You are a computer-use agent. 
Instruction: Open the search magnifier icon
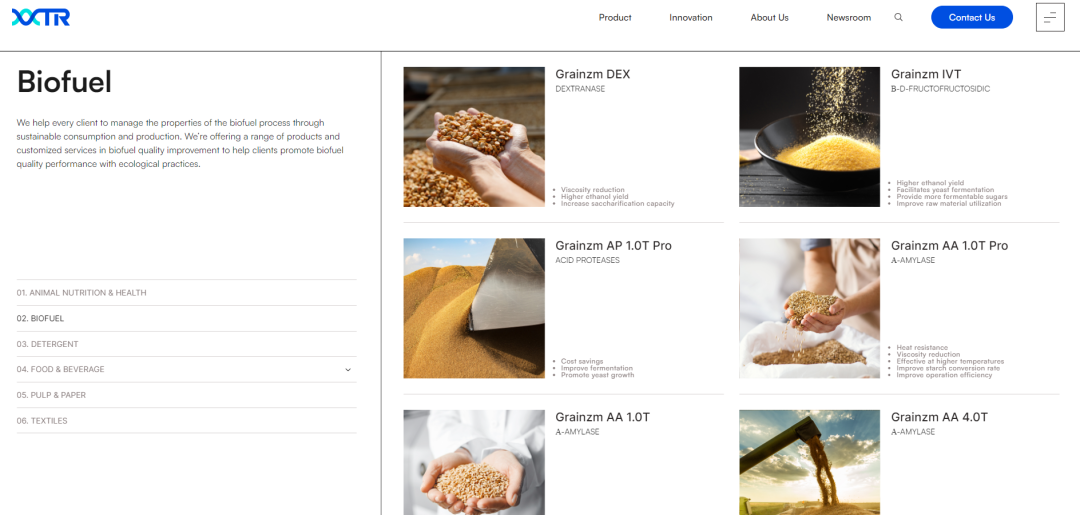[898, 18]
